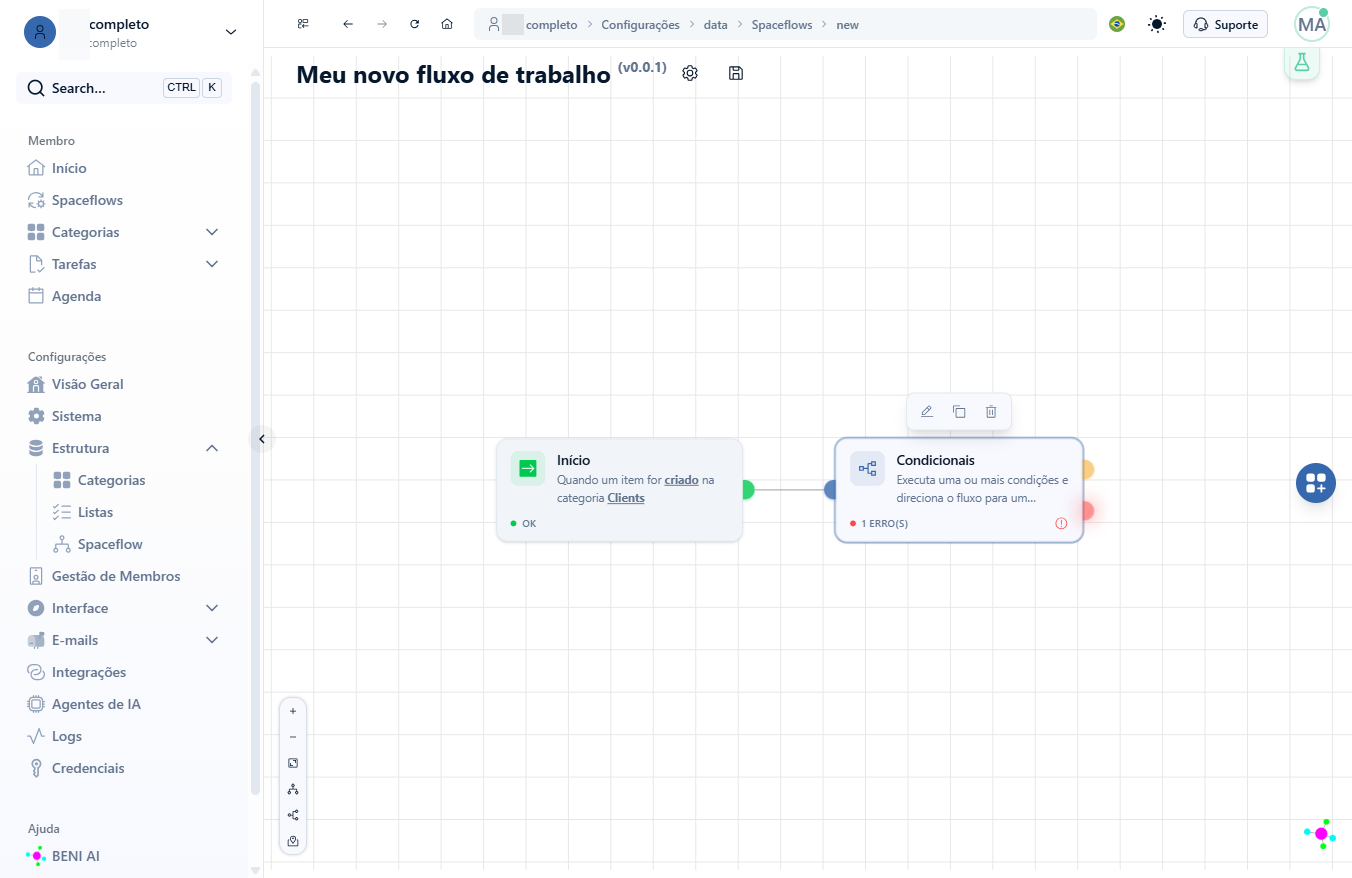Duplicate the Condicionais node
Image resolution: width=1352 pixels, height=878 pixels.
pyautogui.click(x=959, y=411)
